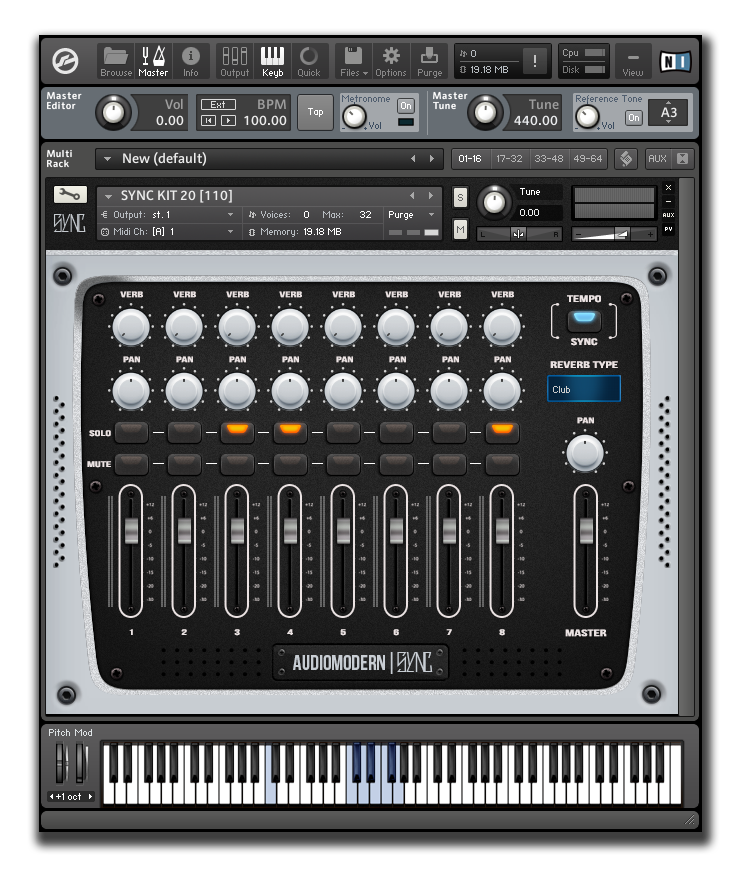
Task: Shift keyboard octave up with right arrow
Action: point(90,796)
